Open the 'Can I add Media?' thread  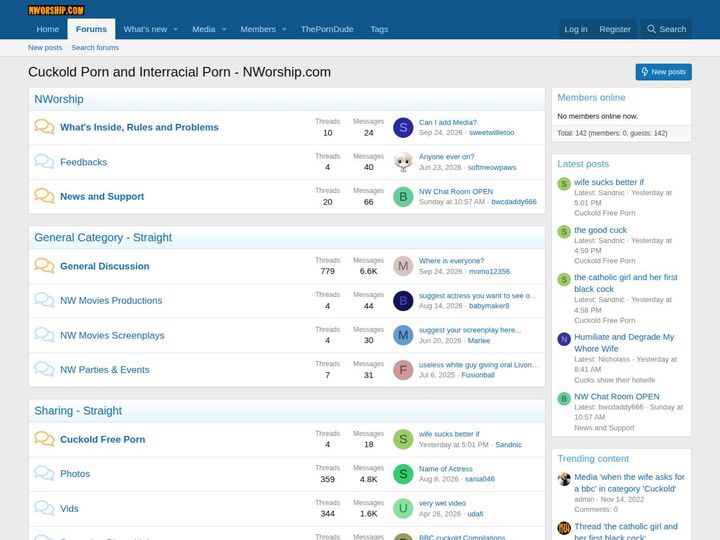448,122
